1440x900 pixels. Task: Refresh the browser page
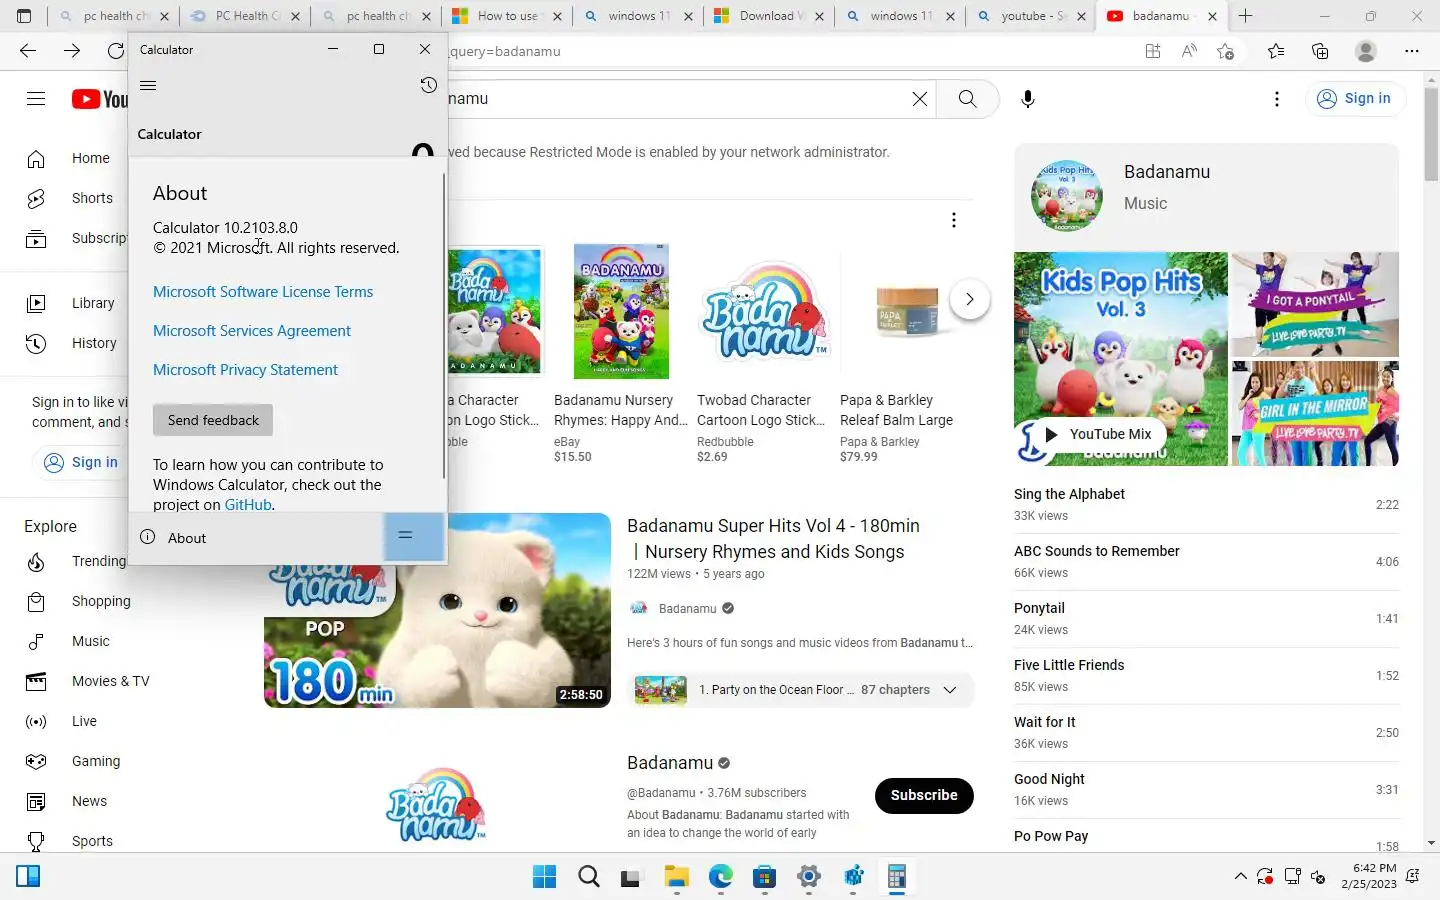point(116,51)
